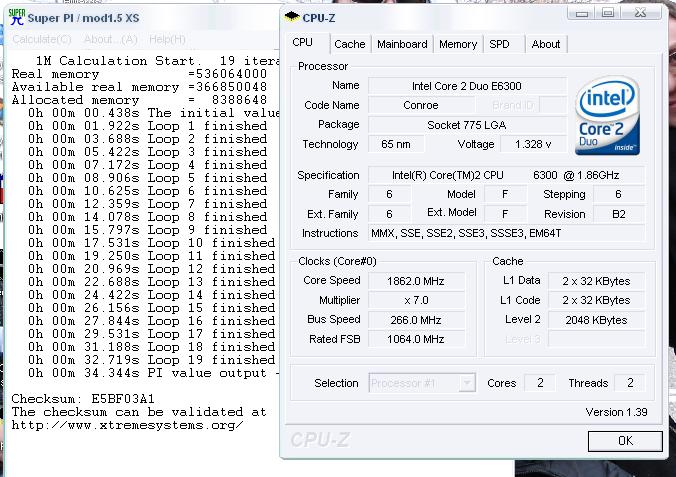The image size is (676, 477).
Task: Click the Checksum: E5BF03A1 line in Super PI
Action: [83, 399]
